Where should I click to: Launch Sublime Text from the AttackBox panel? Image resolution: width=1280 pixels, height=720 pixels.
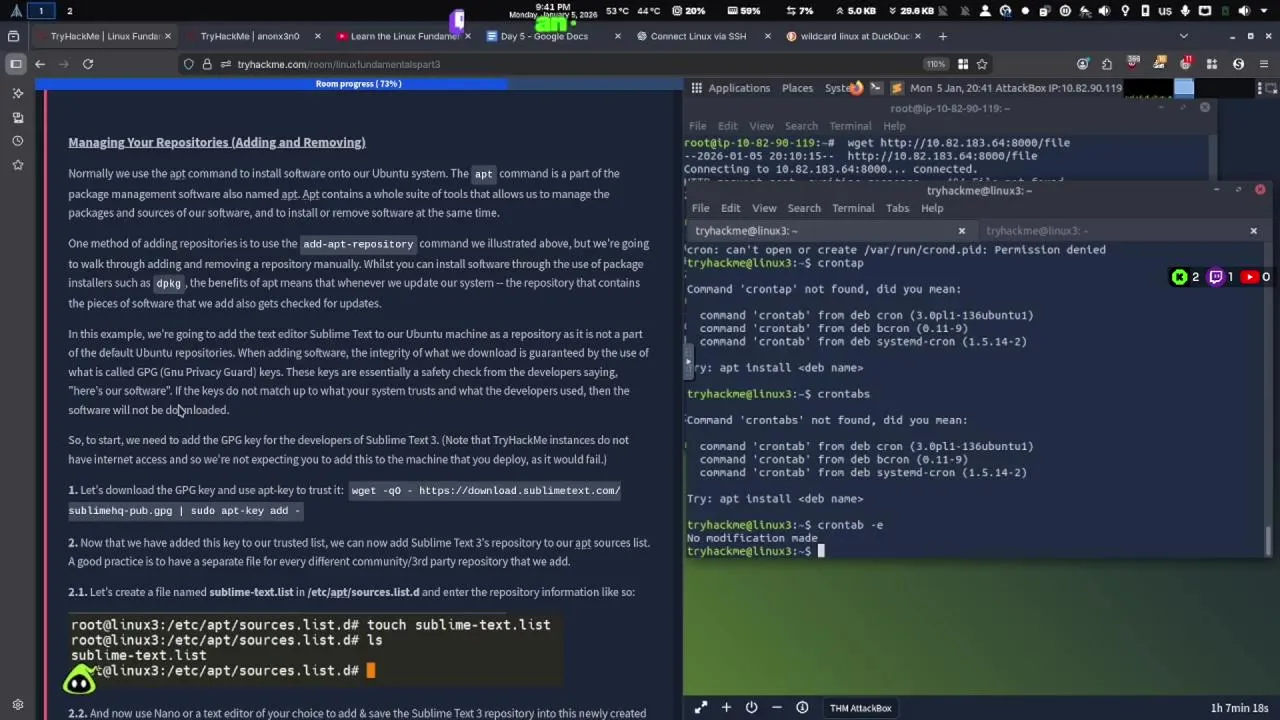coord(897,88)
